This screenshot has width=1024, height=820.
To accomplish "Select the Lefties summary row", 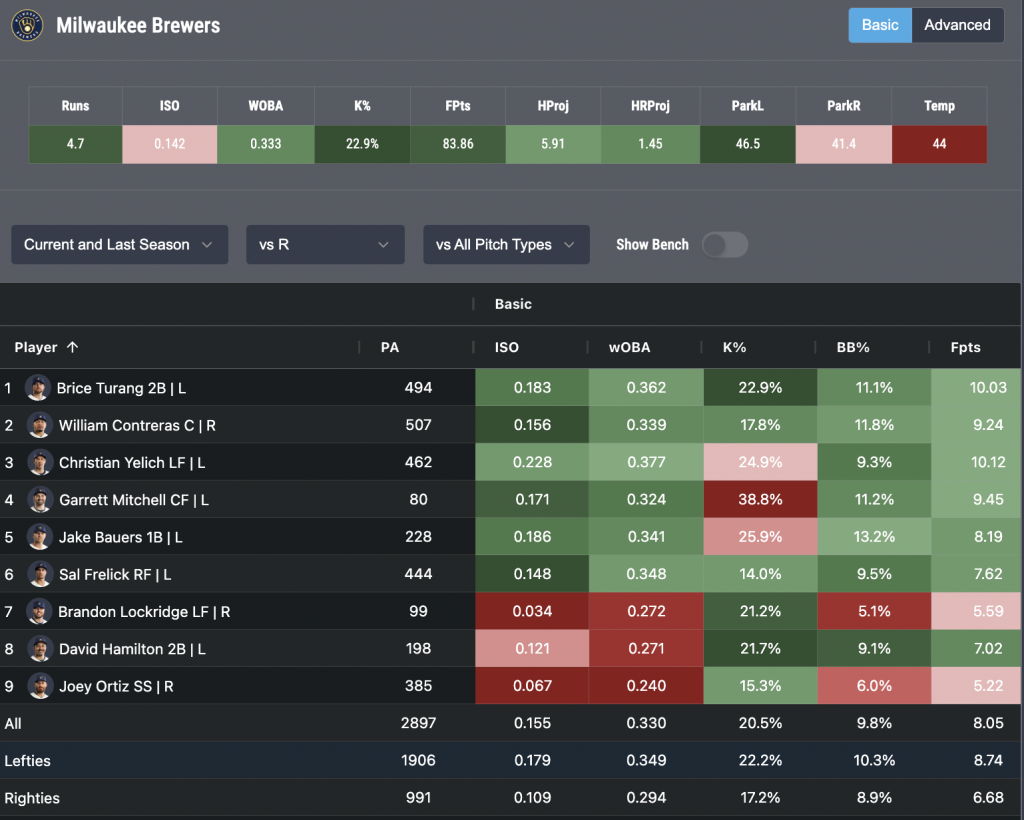I will tap(28, 761).
